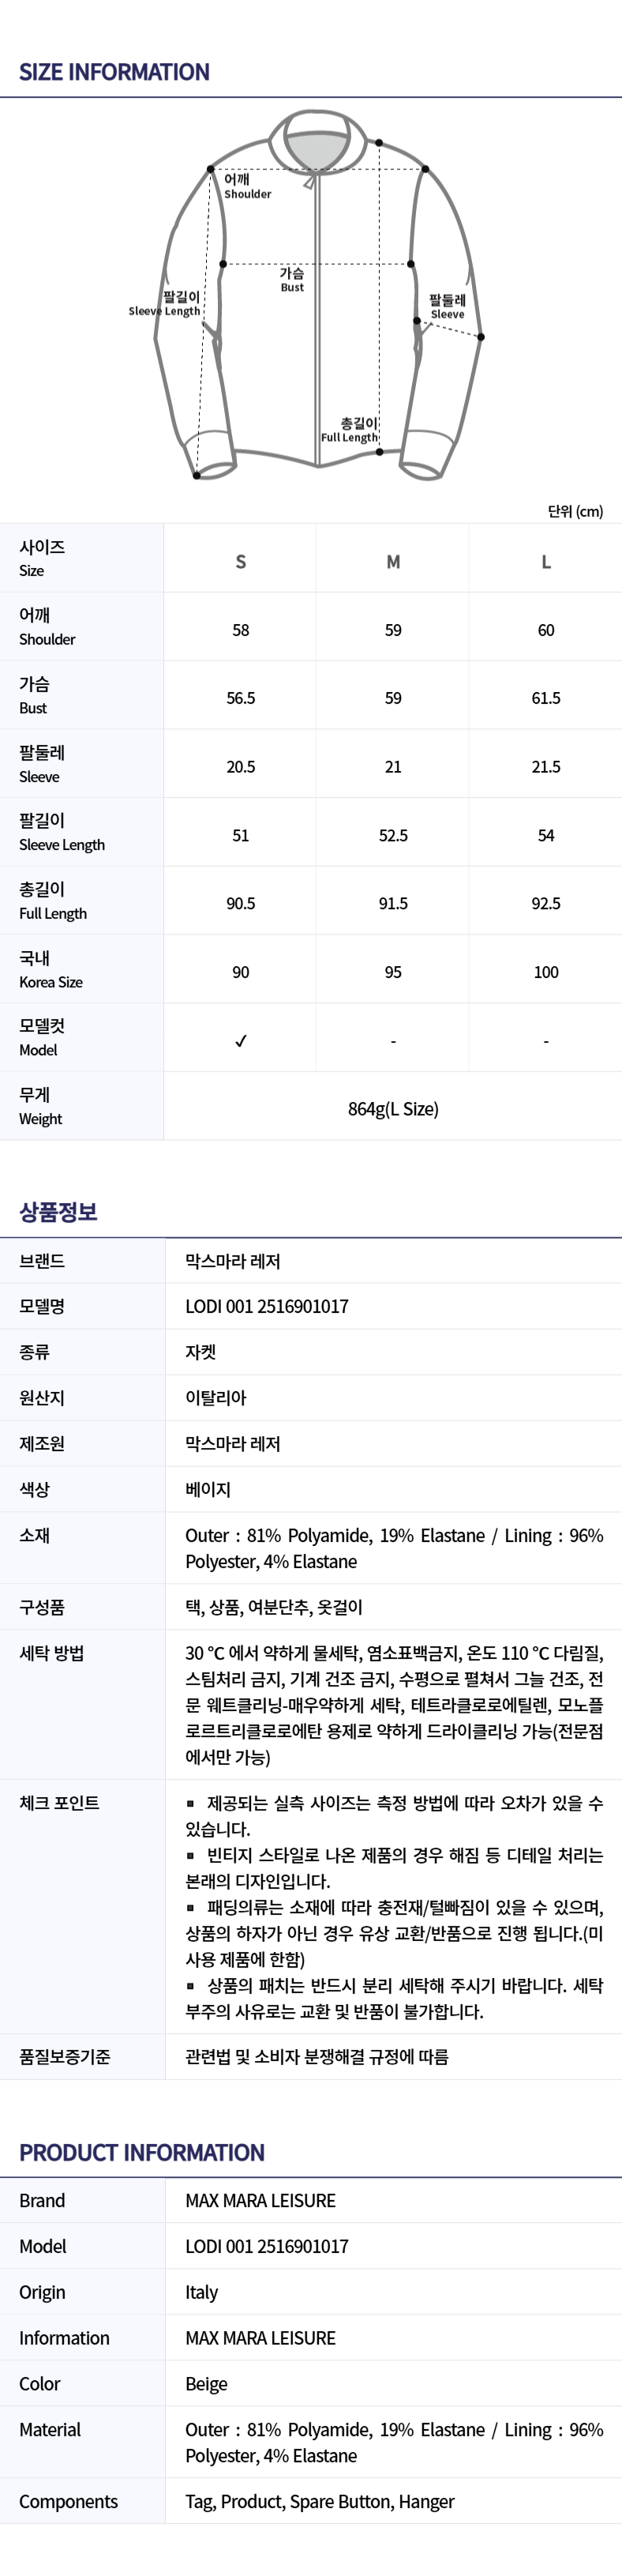Click the 세탁 방법 row label
Screen dimensions: 622x2576
click(x=51, y=1653)
